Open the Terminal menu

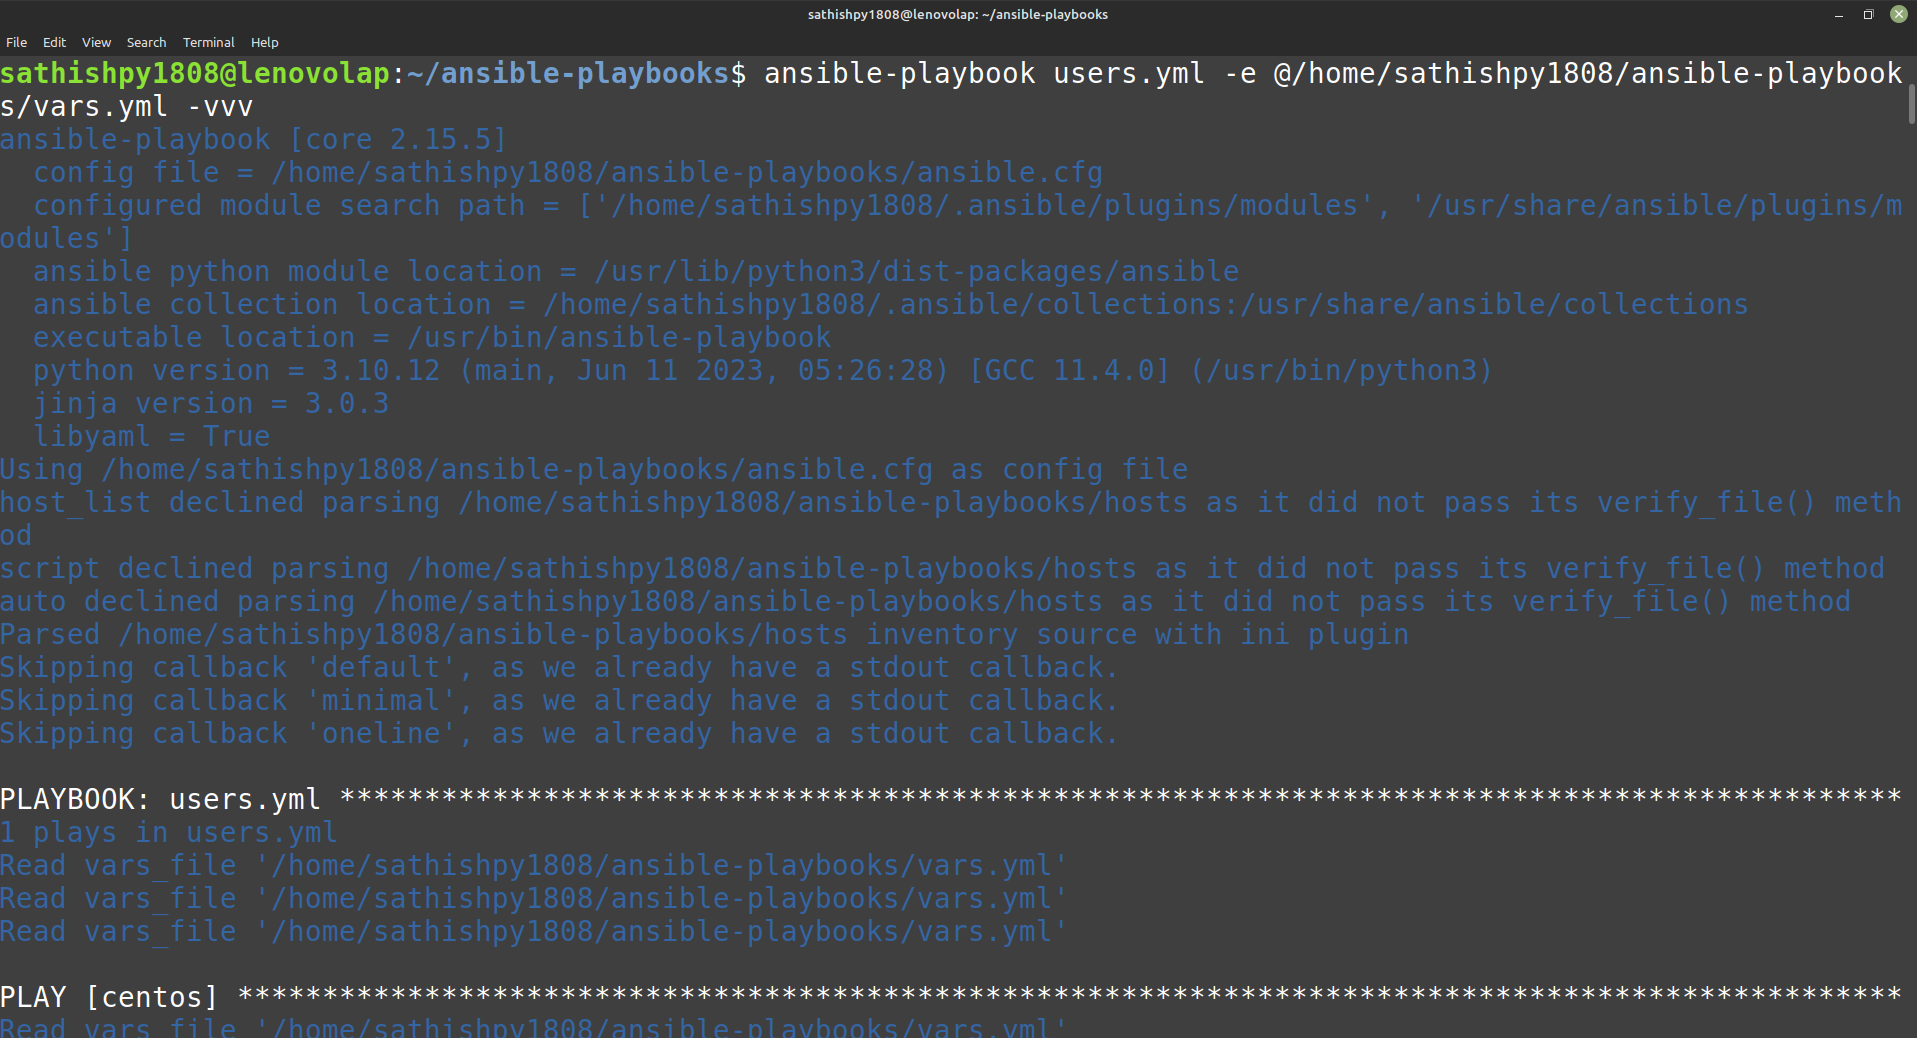[208, 42]
